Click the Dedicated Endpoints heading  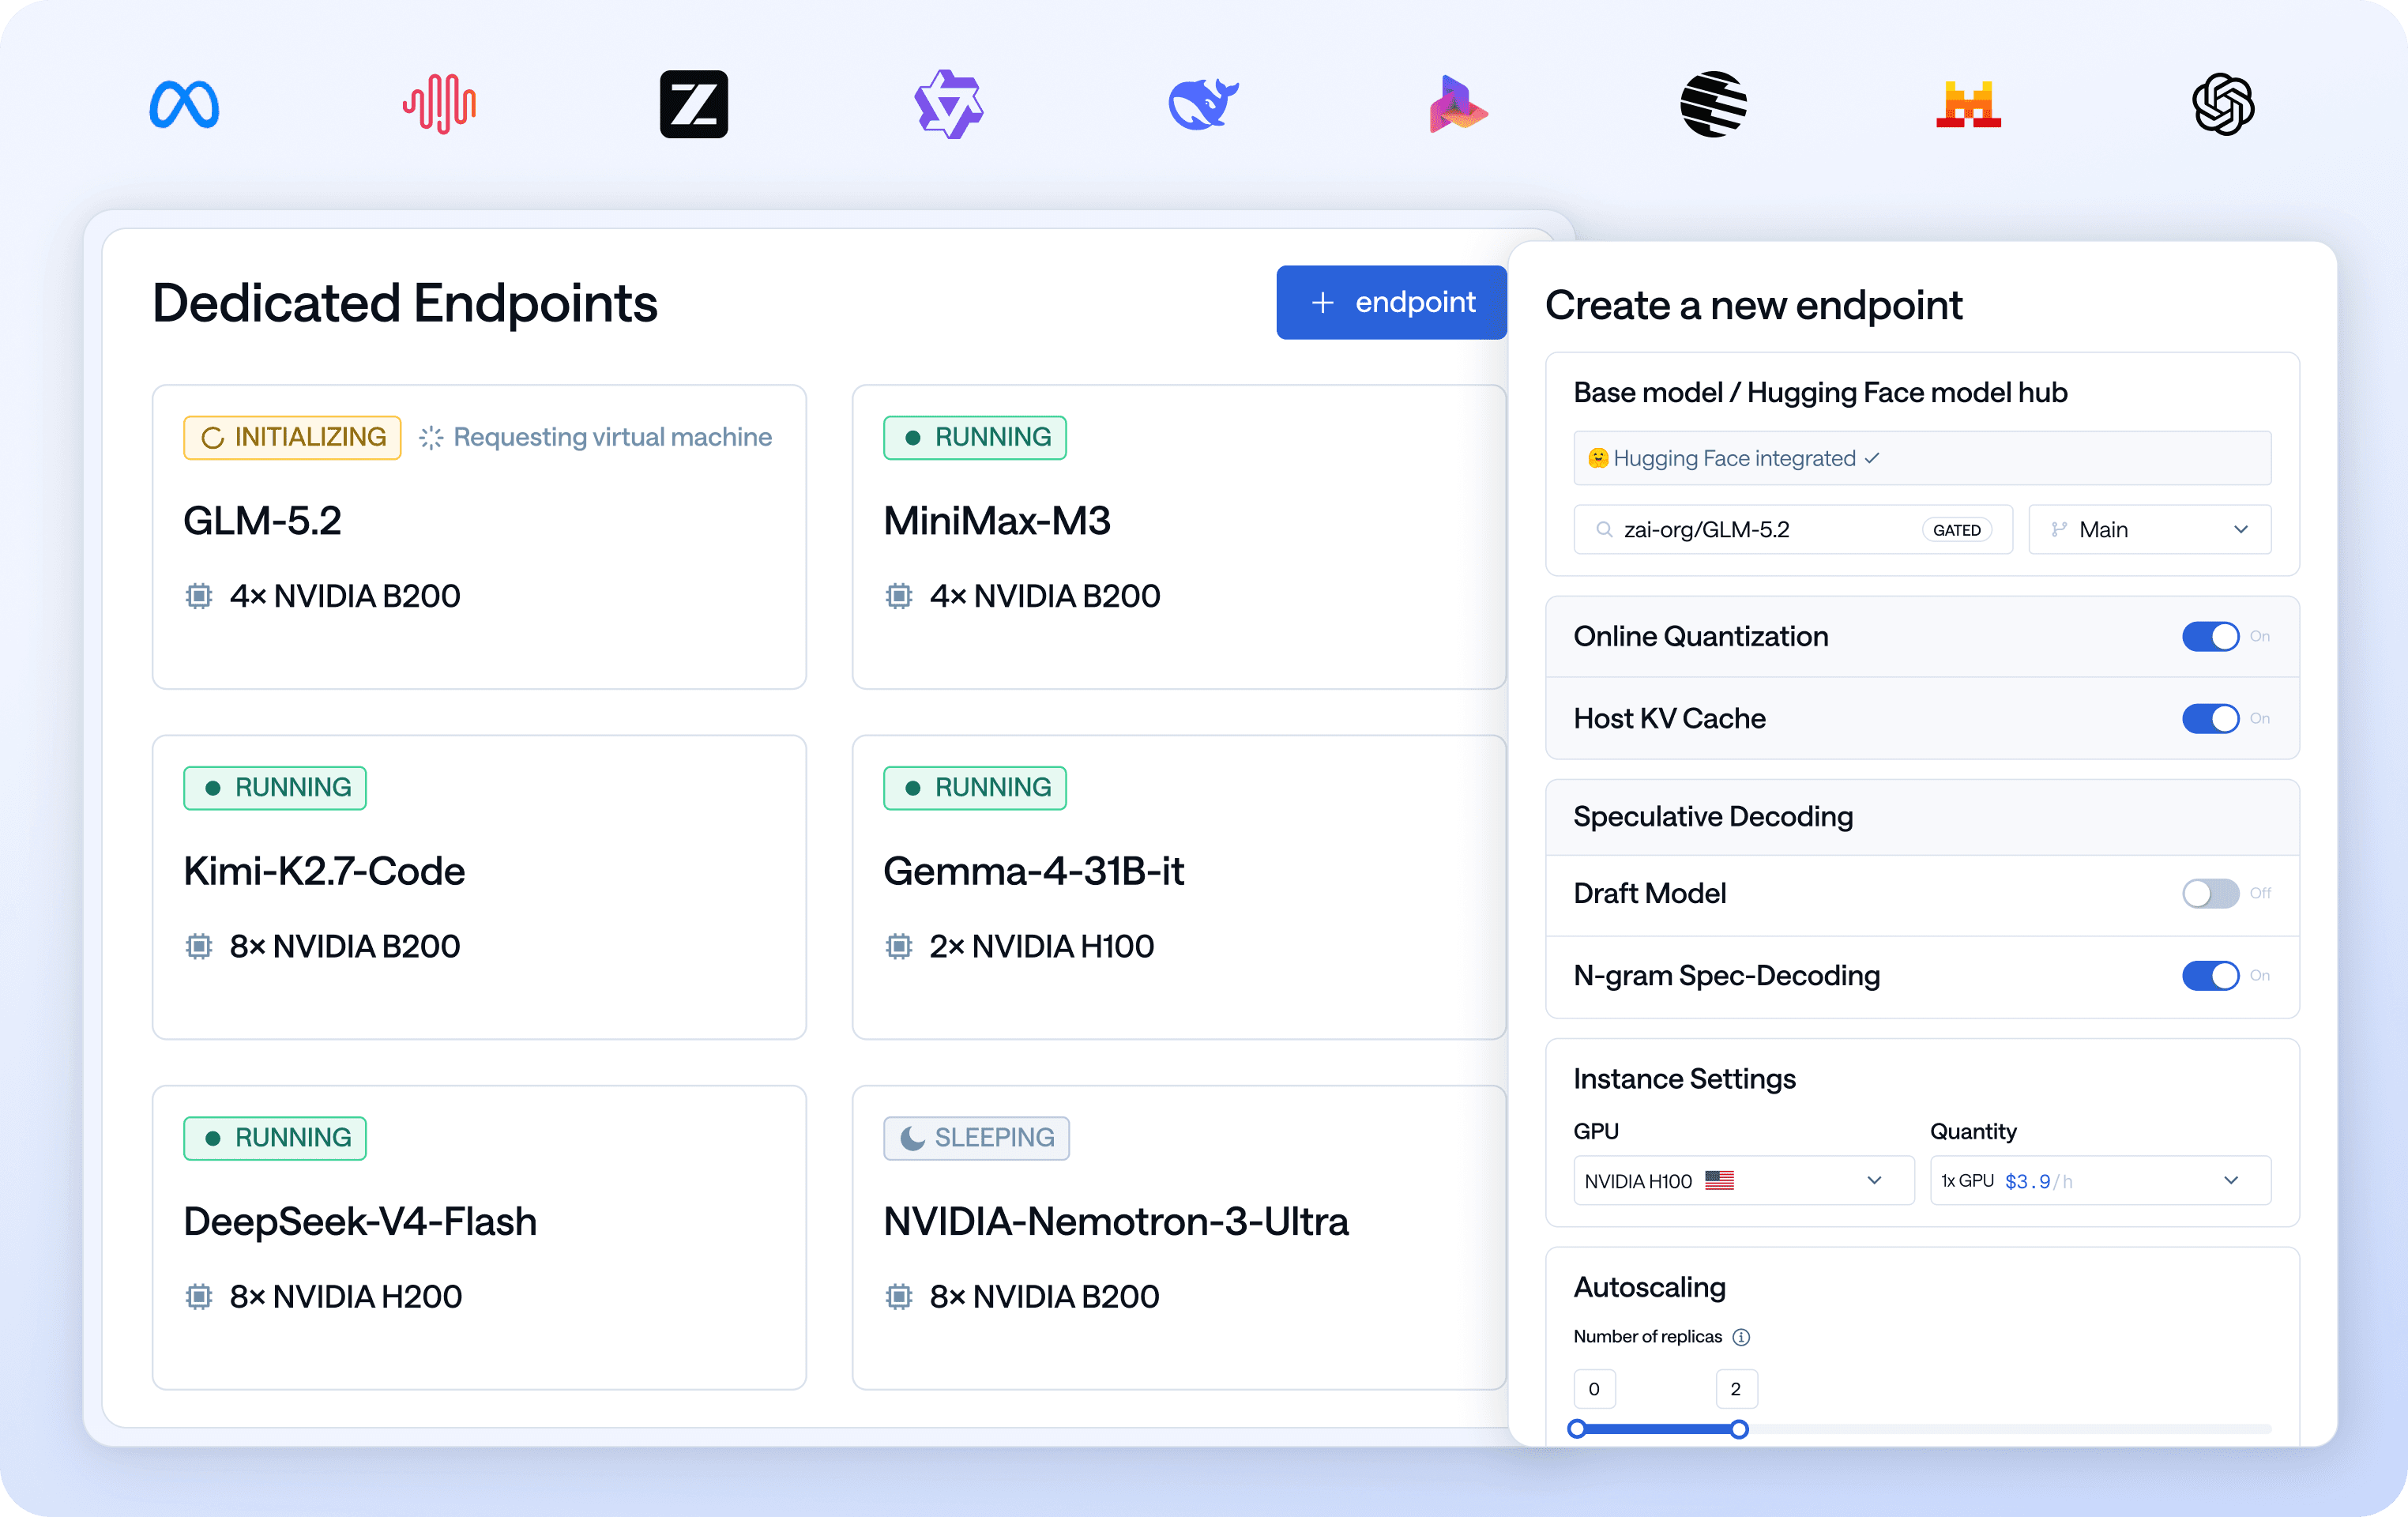point(405,303)
